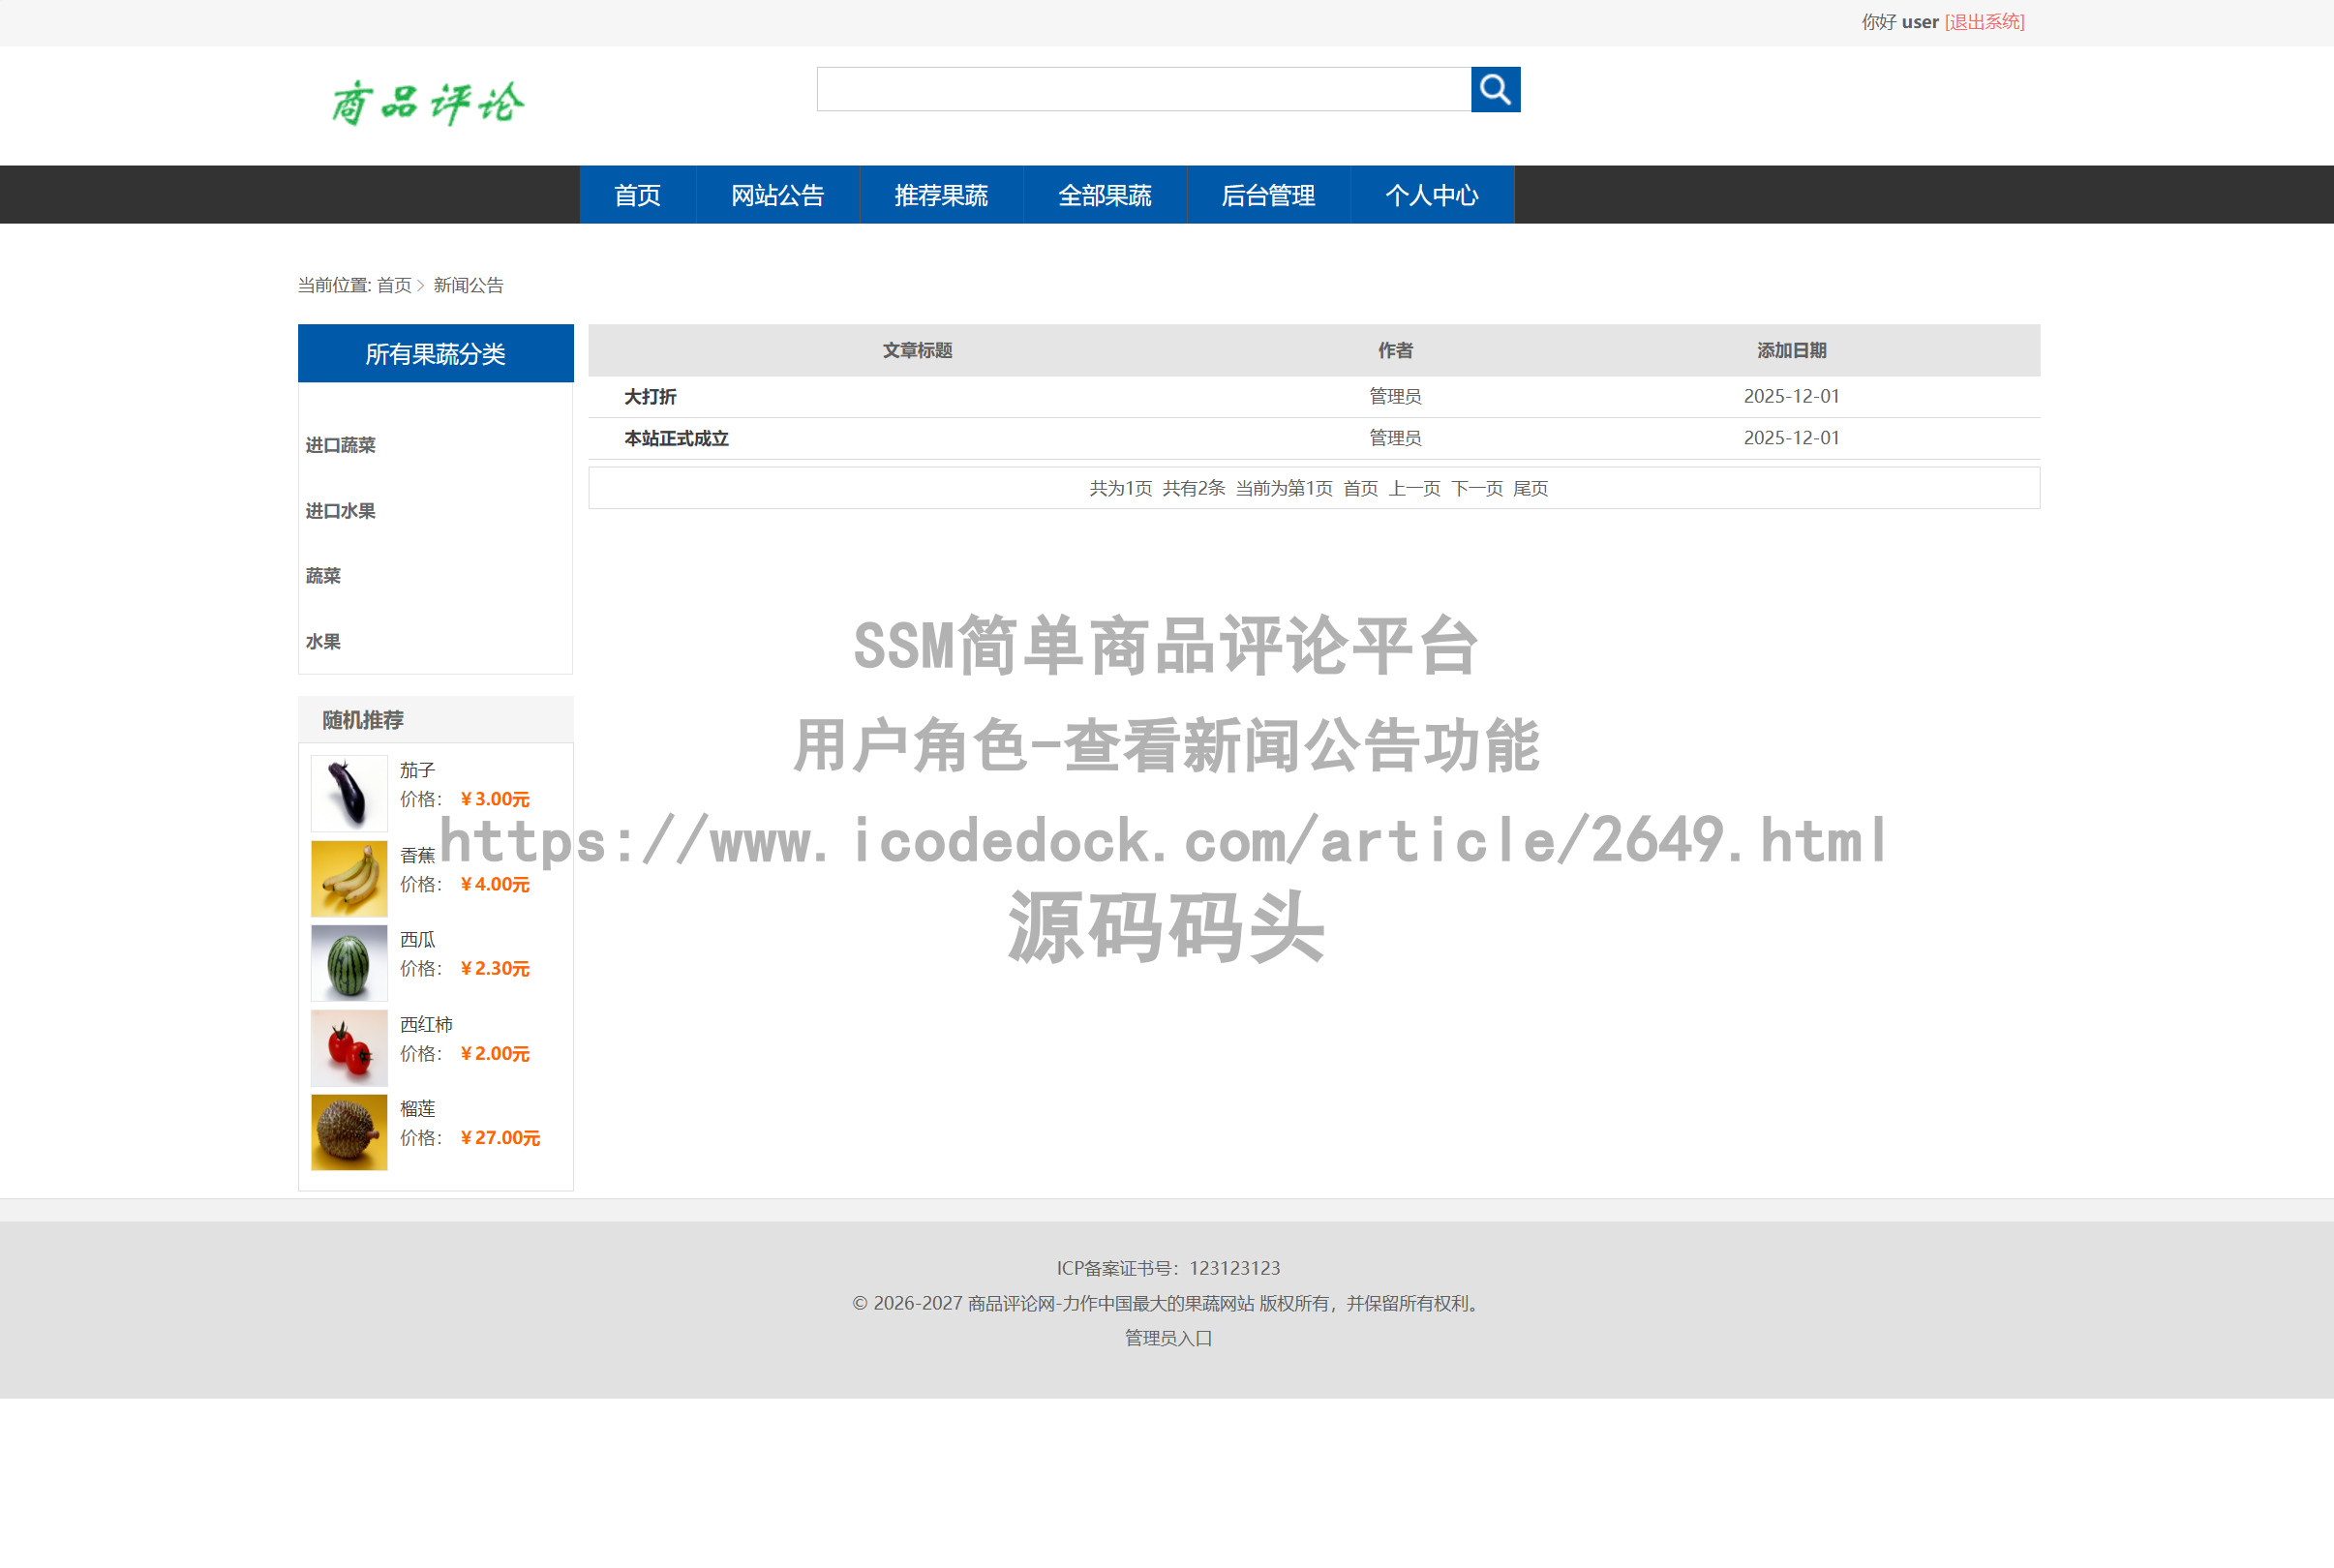Image resolution: width=2334 pixels, height=1568 pixels.
Task: Read the 本站正式成立 announcement
Action: tap(675, 438)
